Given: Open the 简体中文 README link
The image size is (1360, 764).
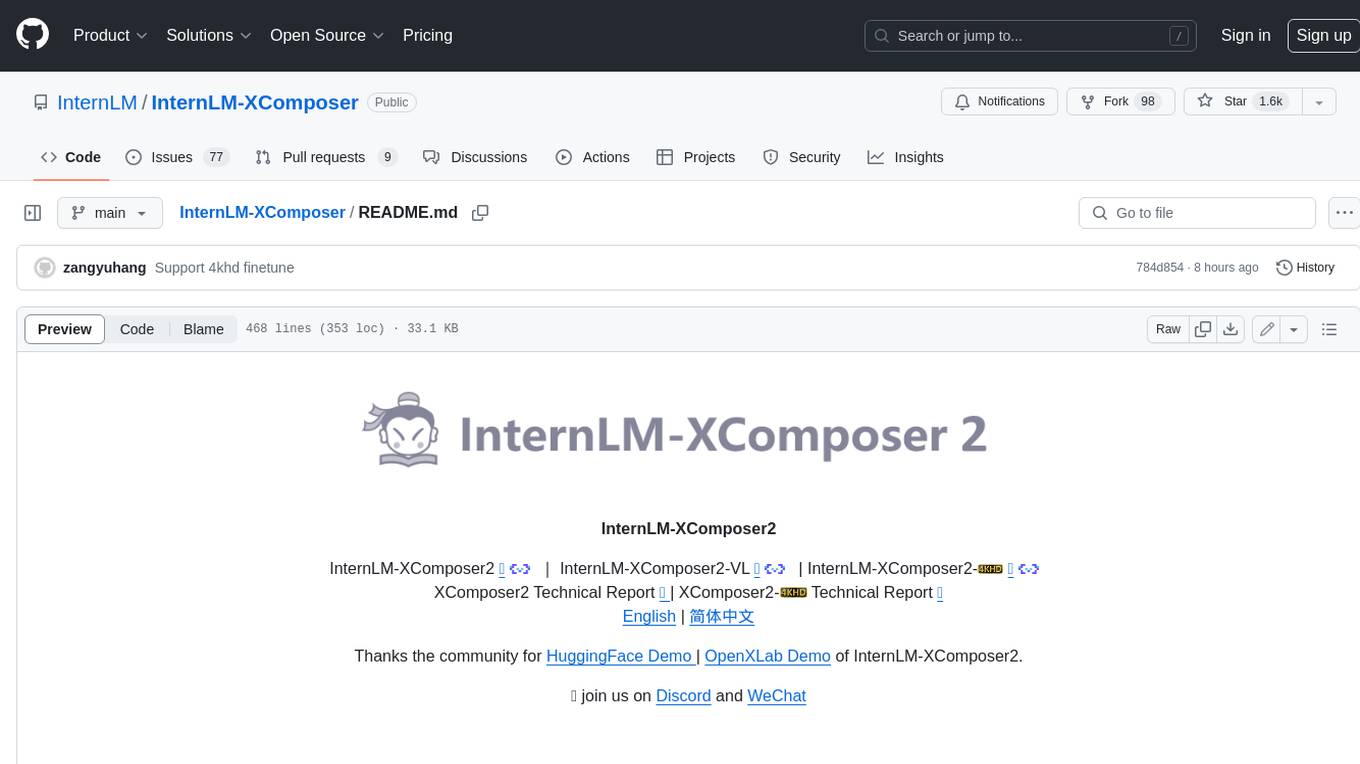Looking at the screenshot, I should click(721, 616).
